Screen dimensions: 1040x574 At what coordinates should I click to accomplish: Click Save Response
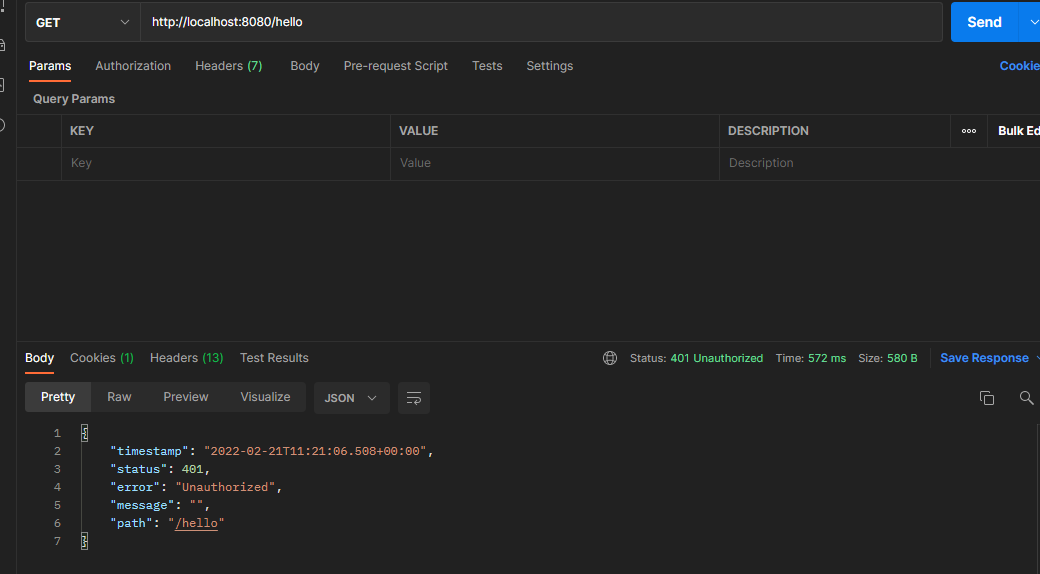point(984,358)
